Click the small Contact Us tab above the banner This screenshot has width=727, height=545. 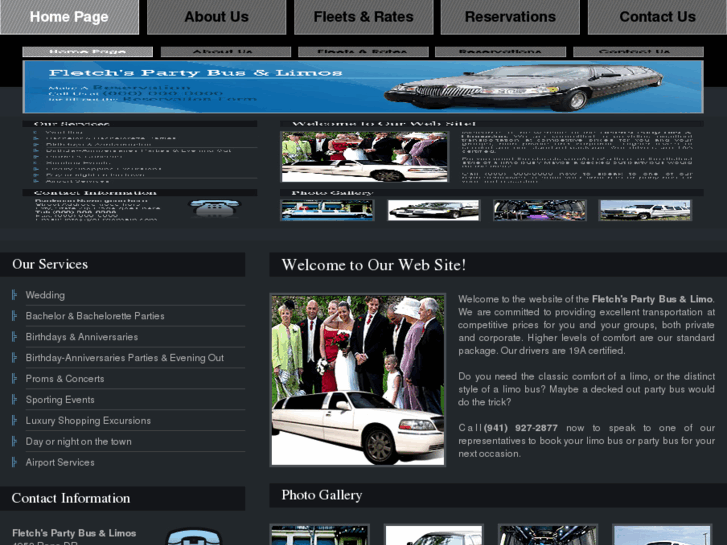[638, 51]
